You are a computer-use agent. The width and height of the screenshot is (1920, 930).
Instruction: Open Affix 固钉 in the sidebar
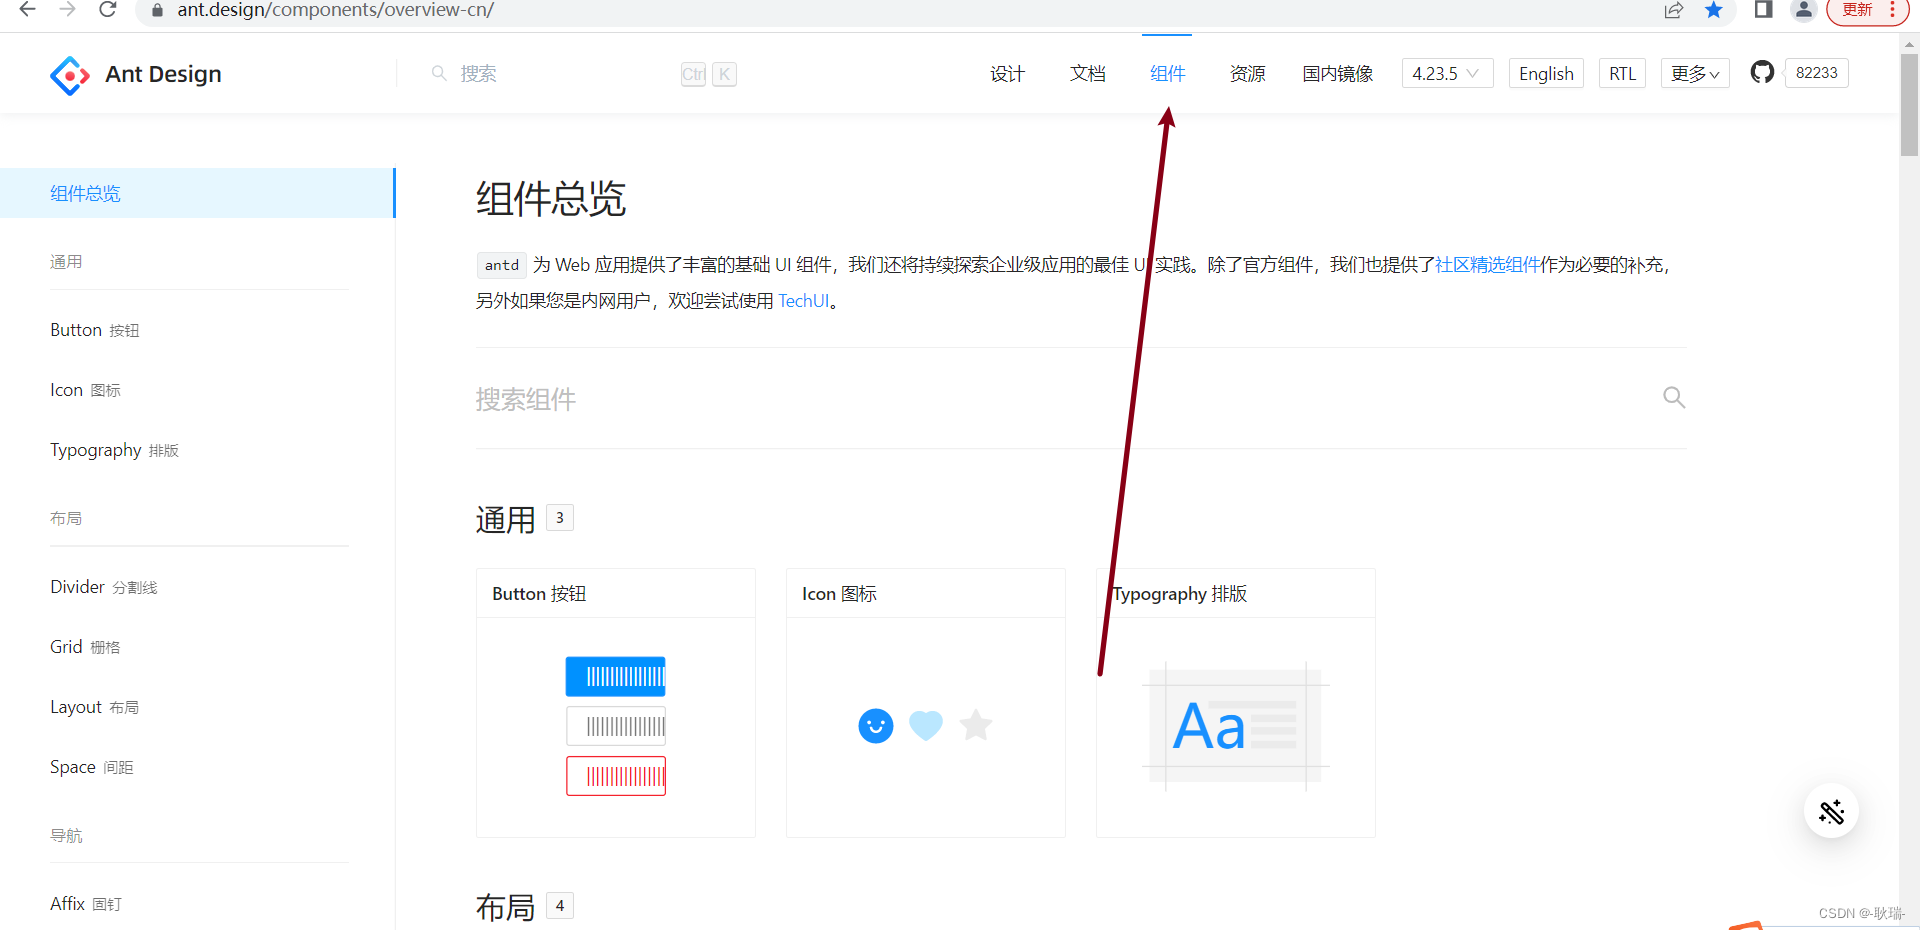(x=85, y=904)
